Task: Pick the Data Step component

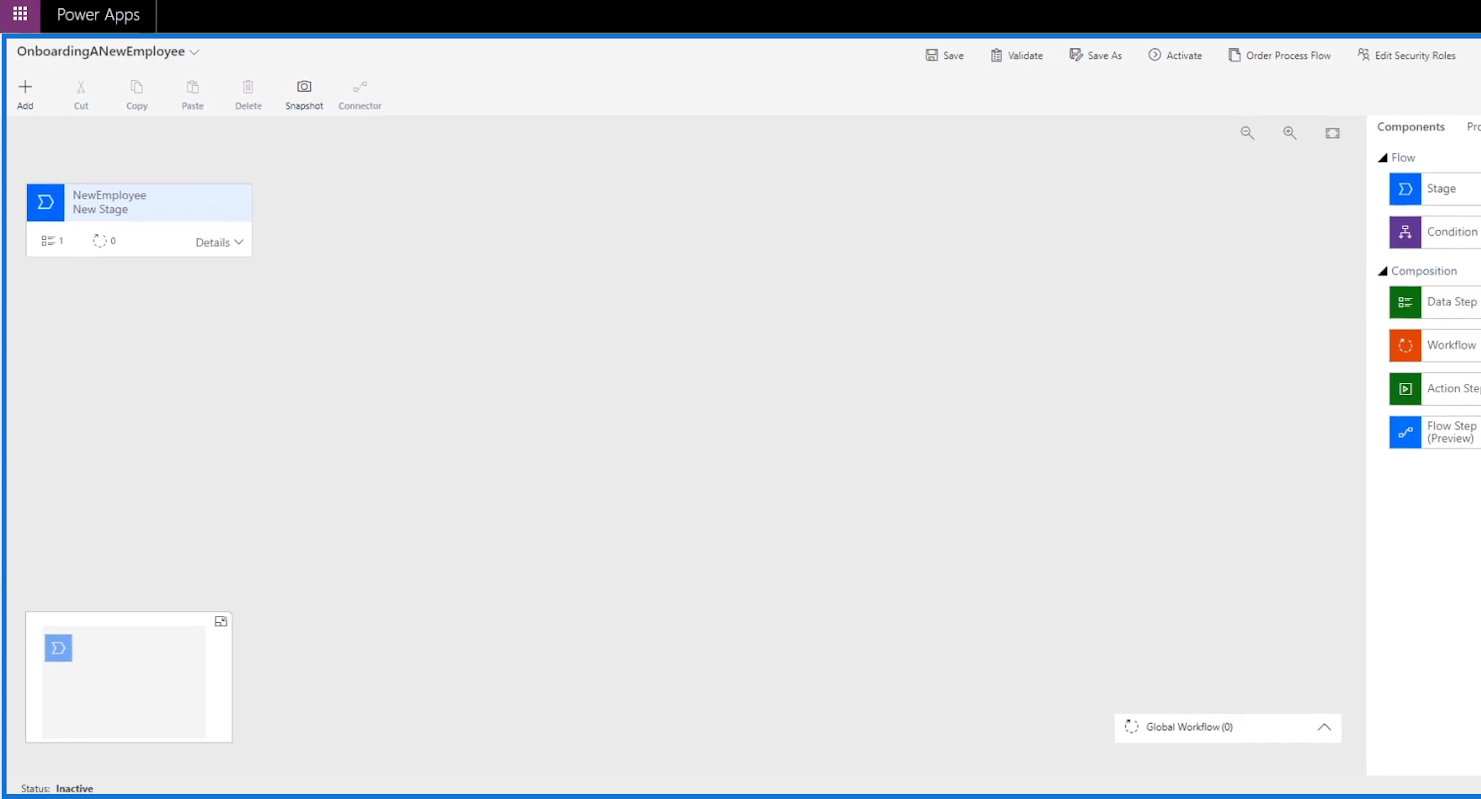Action: point(1435,302)
